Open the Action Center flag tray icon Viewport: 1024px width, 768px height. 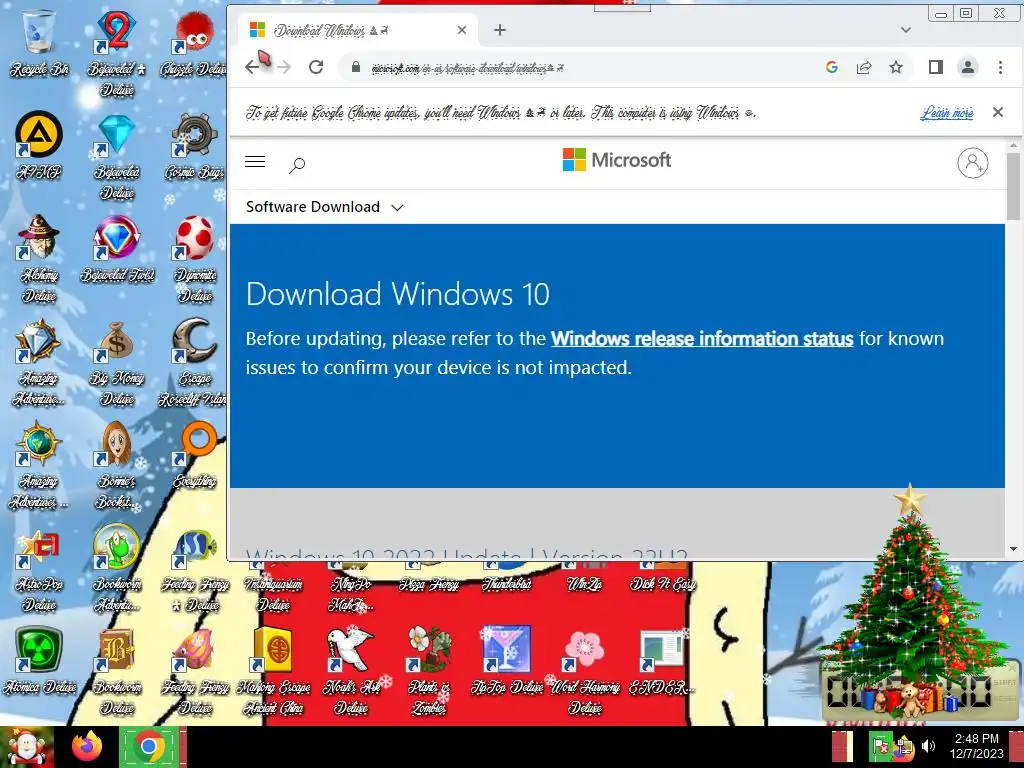tap(881, 746)
